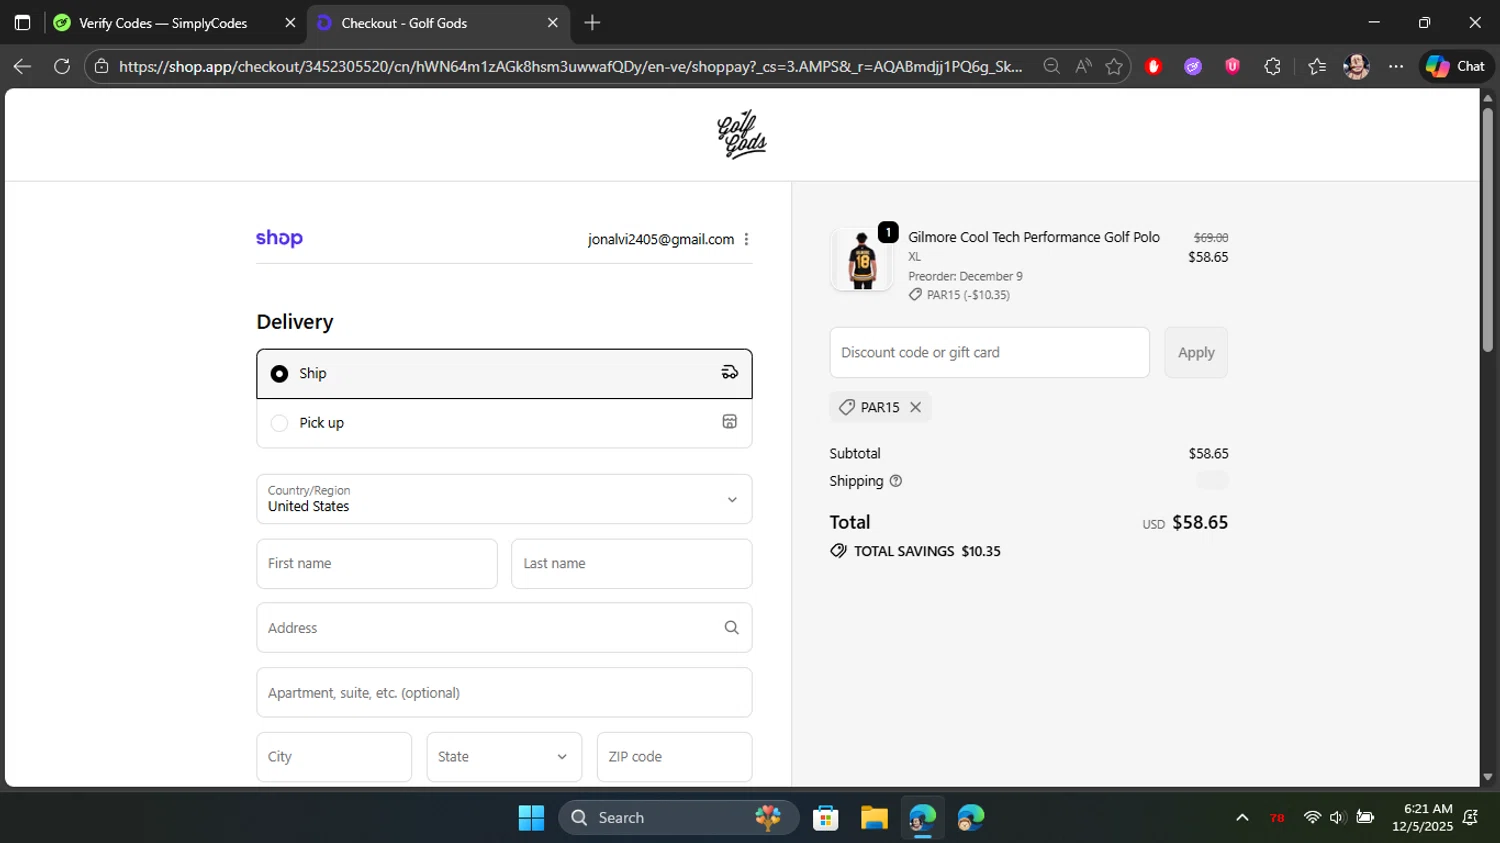Open browser Settings and more menu
1500x843 pixels.
pyautogui.click(x=1396, y=66)
